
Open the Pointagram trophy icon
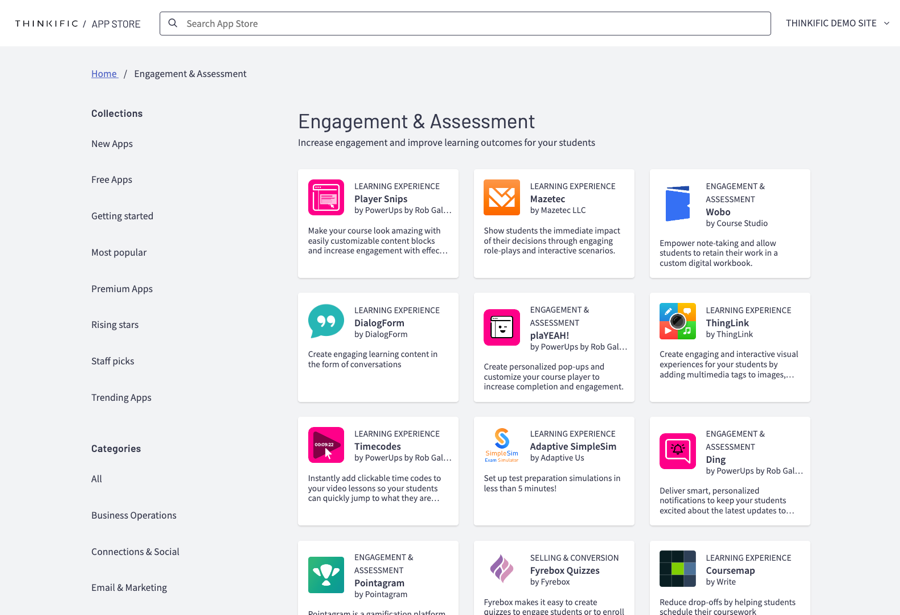(x=326, y=575)
